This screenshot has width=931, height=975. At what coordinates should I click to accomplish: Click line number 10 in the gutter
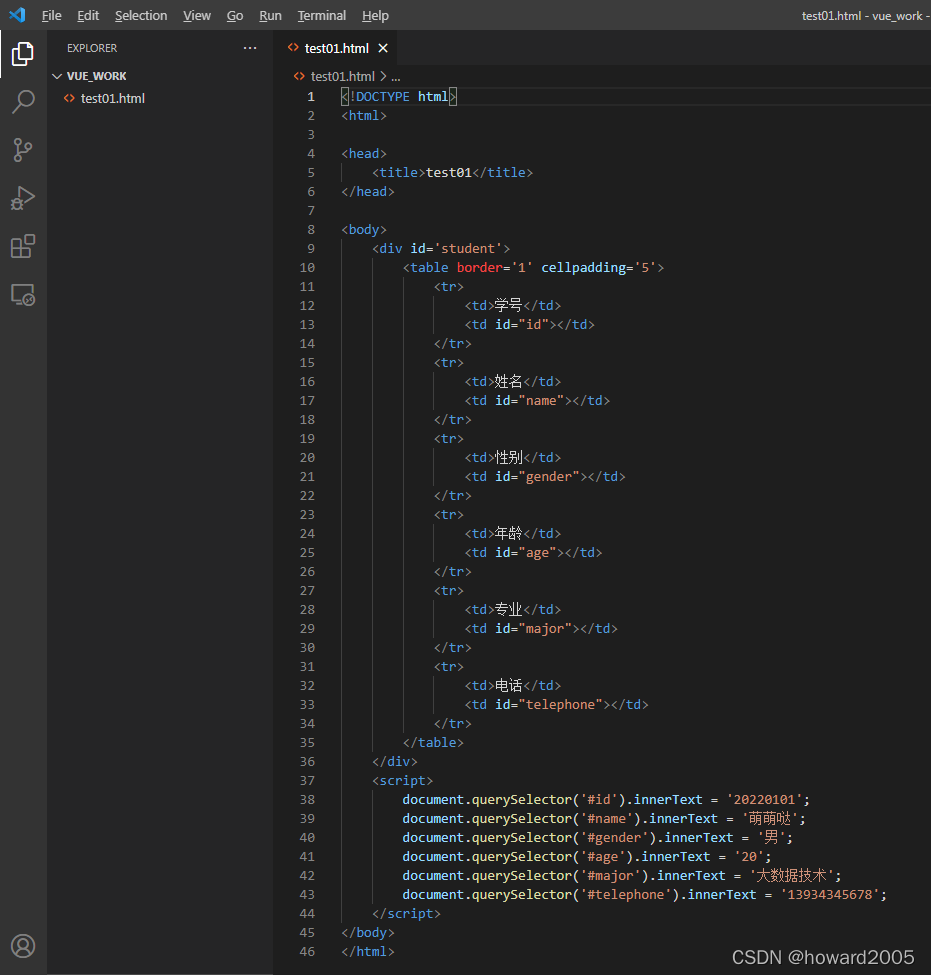pyautogui.click(x=307, y=267)
